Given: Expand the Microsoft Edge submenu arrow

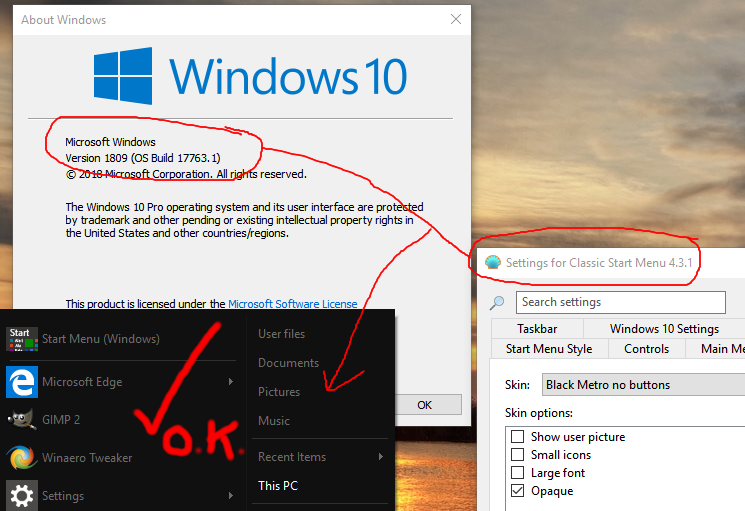Looking at the screenshot, I should (230, 381).
